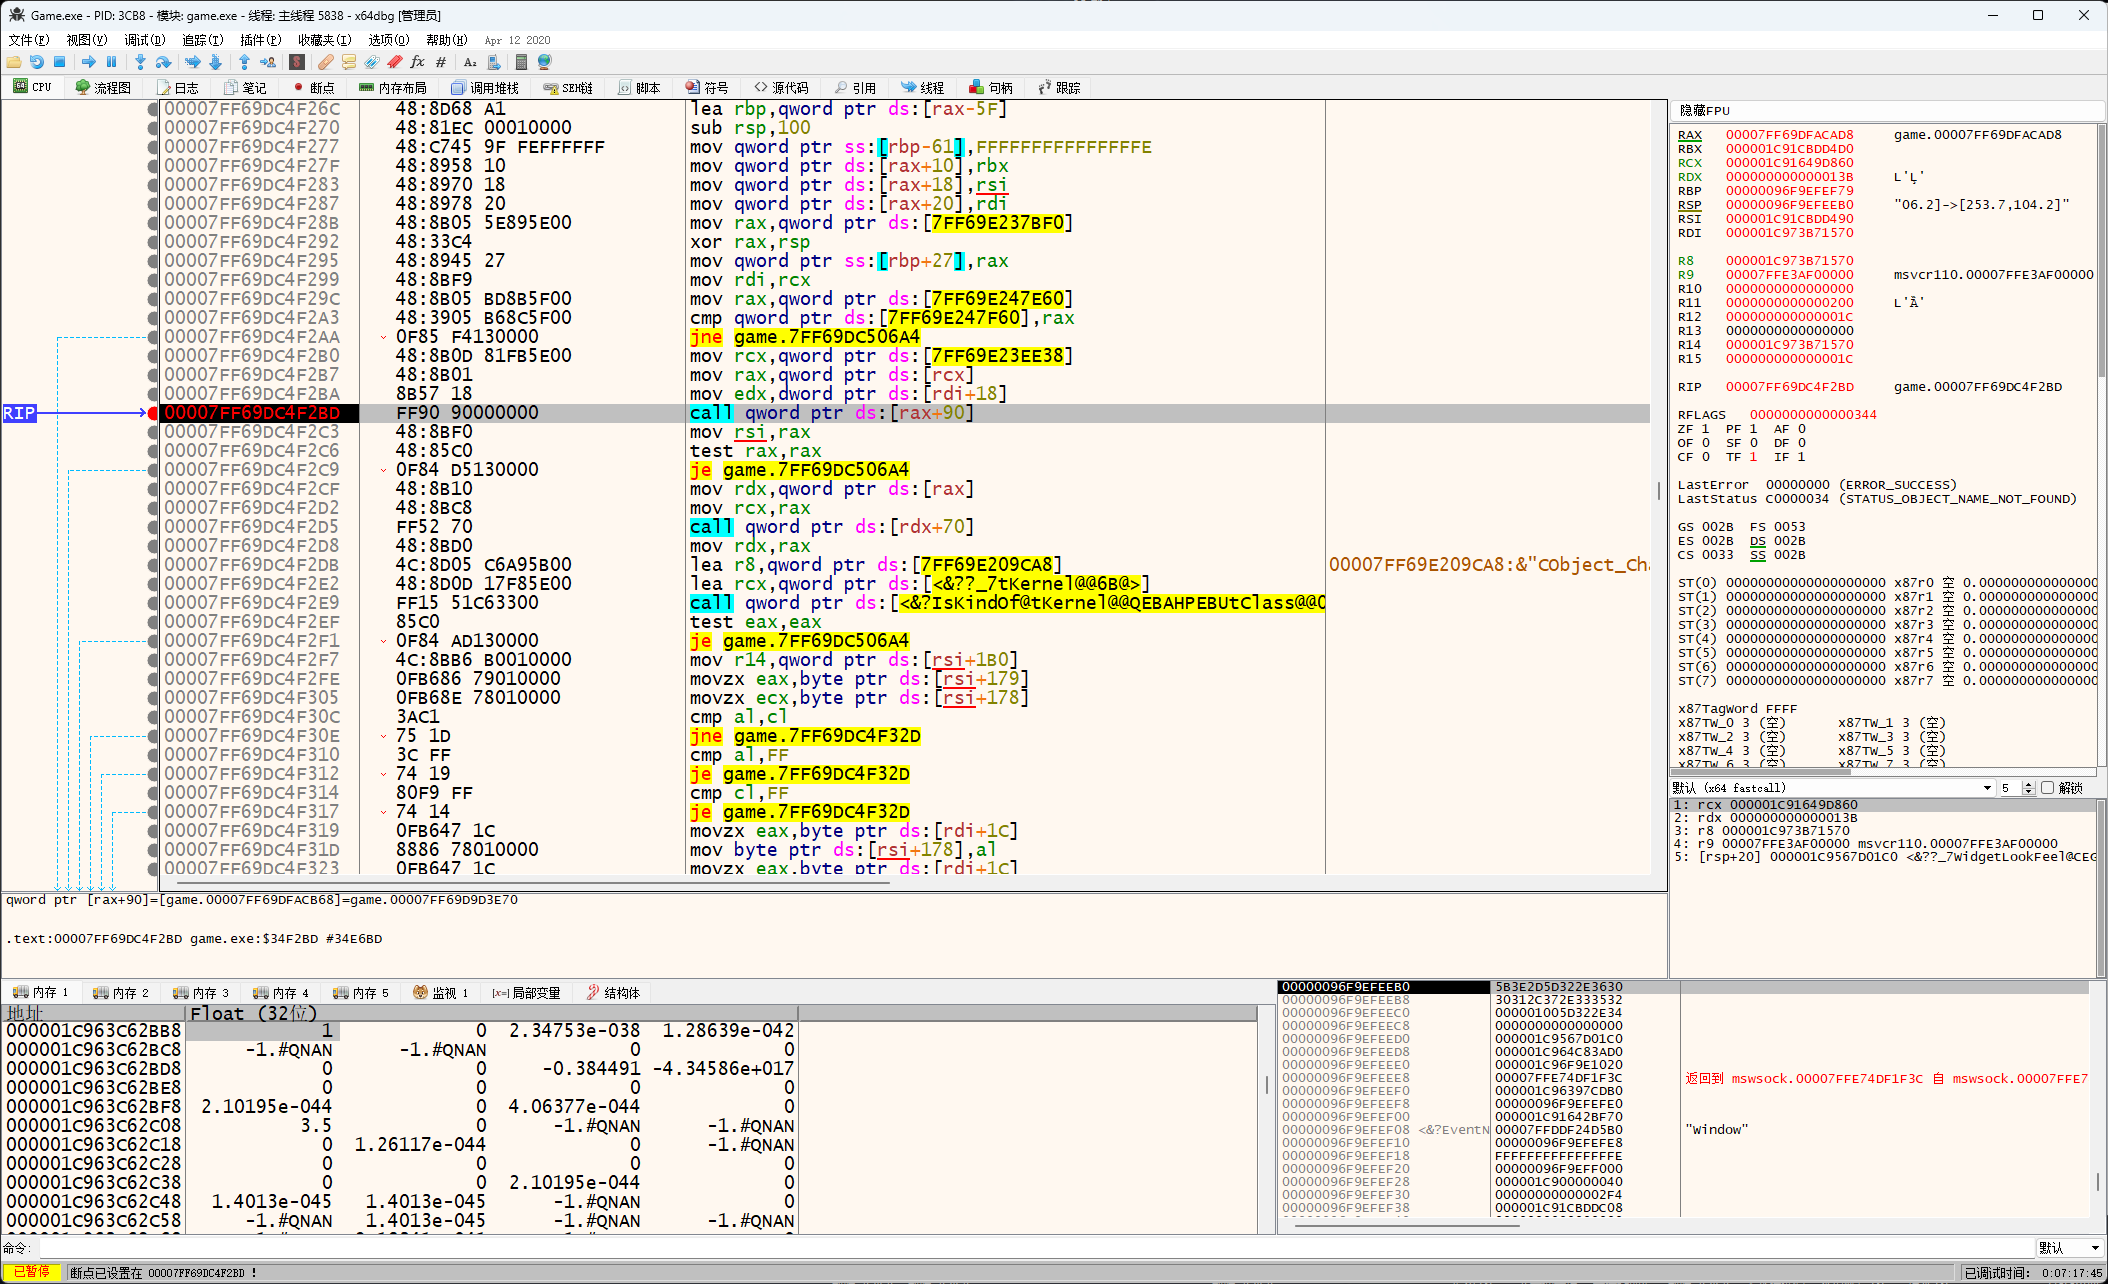Toggle the 解锁 unlock checkbox
Viewport: 2108px width, 1284px height.
coord(2047,788)
